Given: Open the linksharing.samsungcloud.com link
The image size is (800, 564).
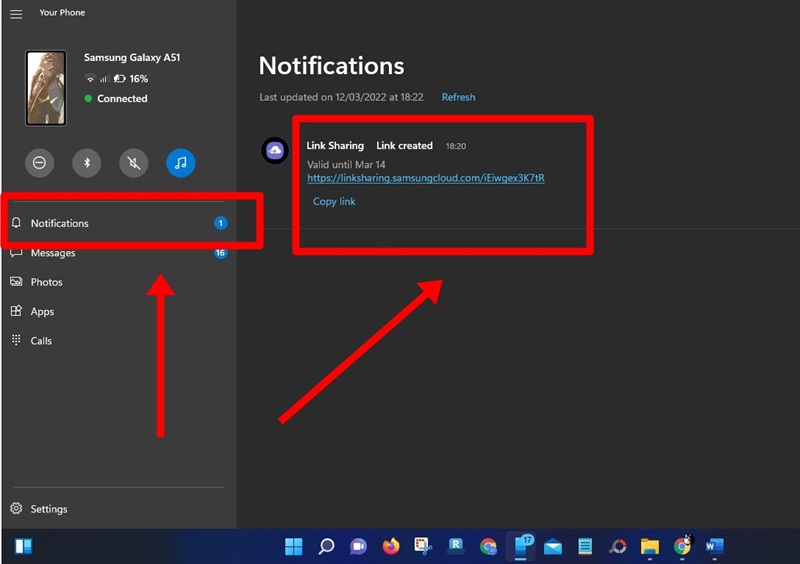Looking at the screenshot, I should click(425, 178).
